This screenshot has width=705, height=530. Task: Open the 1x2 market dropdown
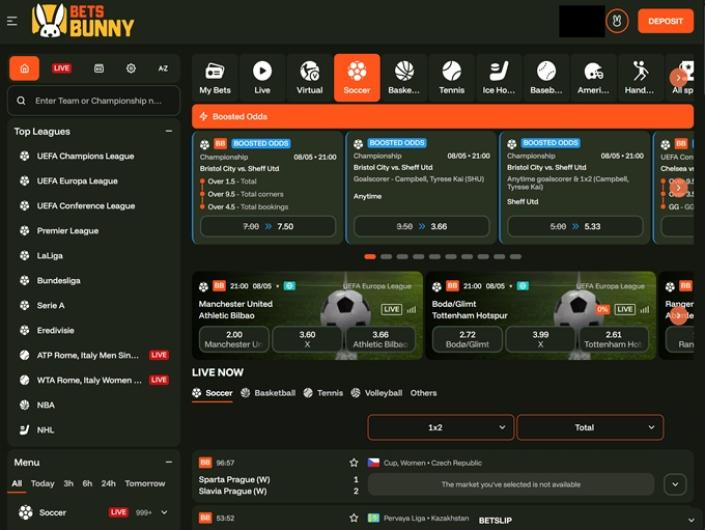click(441, 428)
